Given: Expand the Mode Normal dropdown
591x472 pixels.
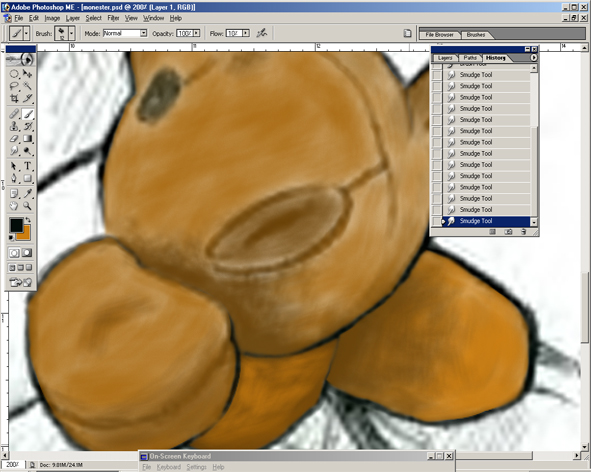Looking at the screenshot, I should 143,33.
